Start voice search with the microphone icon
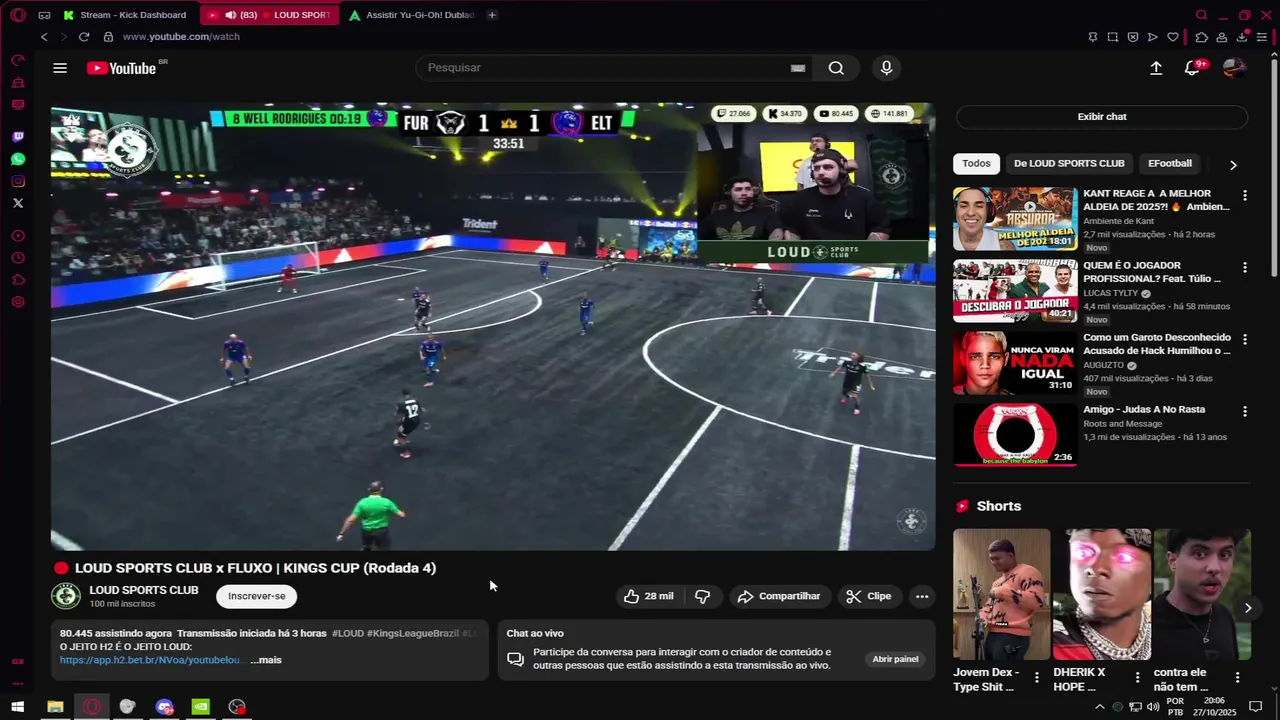1280x720 pixels. pyautogui.click(x=886, y=68)
